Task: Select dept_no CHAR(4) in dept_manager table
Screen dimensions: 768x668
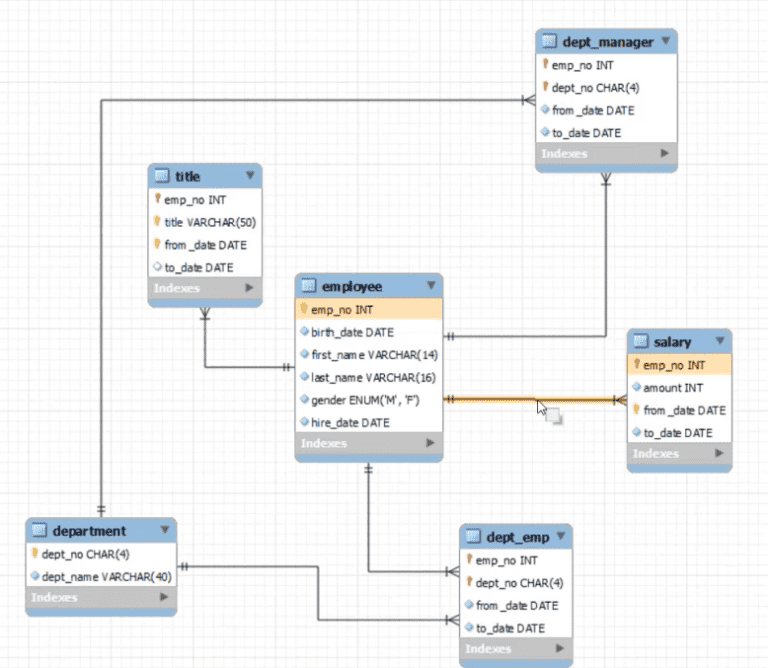Action: 606,88
